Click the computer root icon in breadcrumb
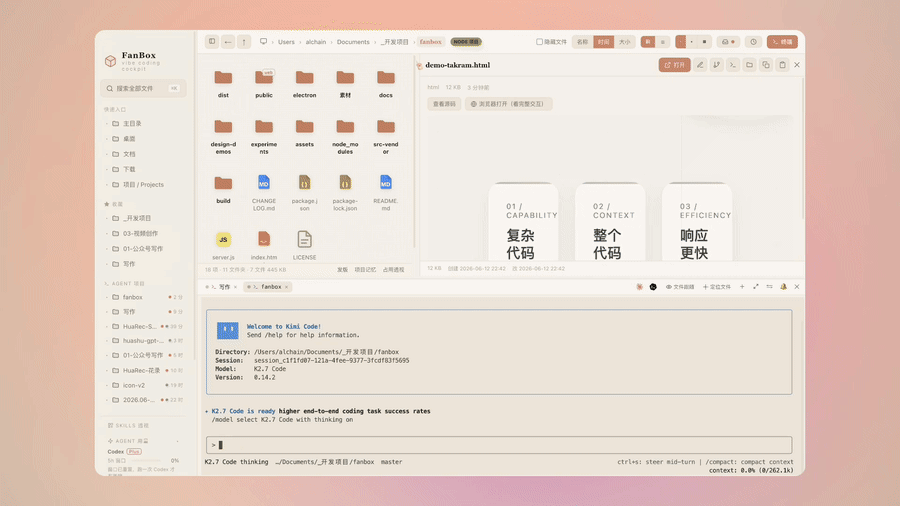This screenshot has height=506, width=900. [x=263, y=41]
